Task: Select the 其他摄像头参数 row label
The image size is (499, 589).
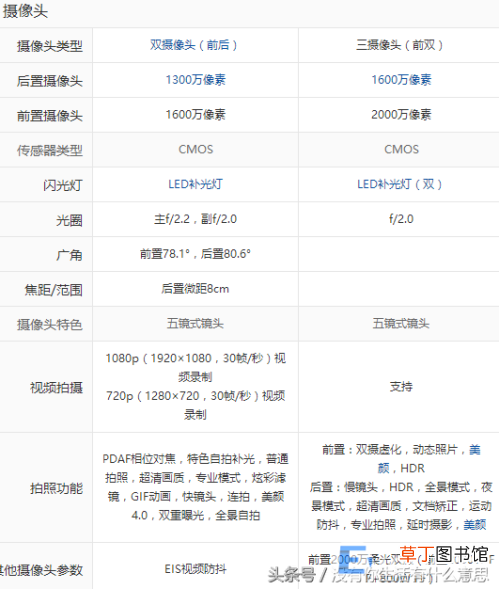Action: (41, 569)
